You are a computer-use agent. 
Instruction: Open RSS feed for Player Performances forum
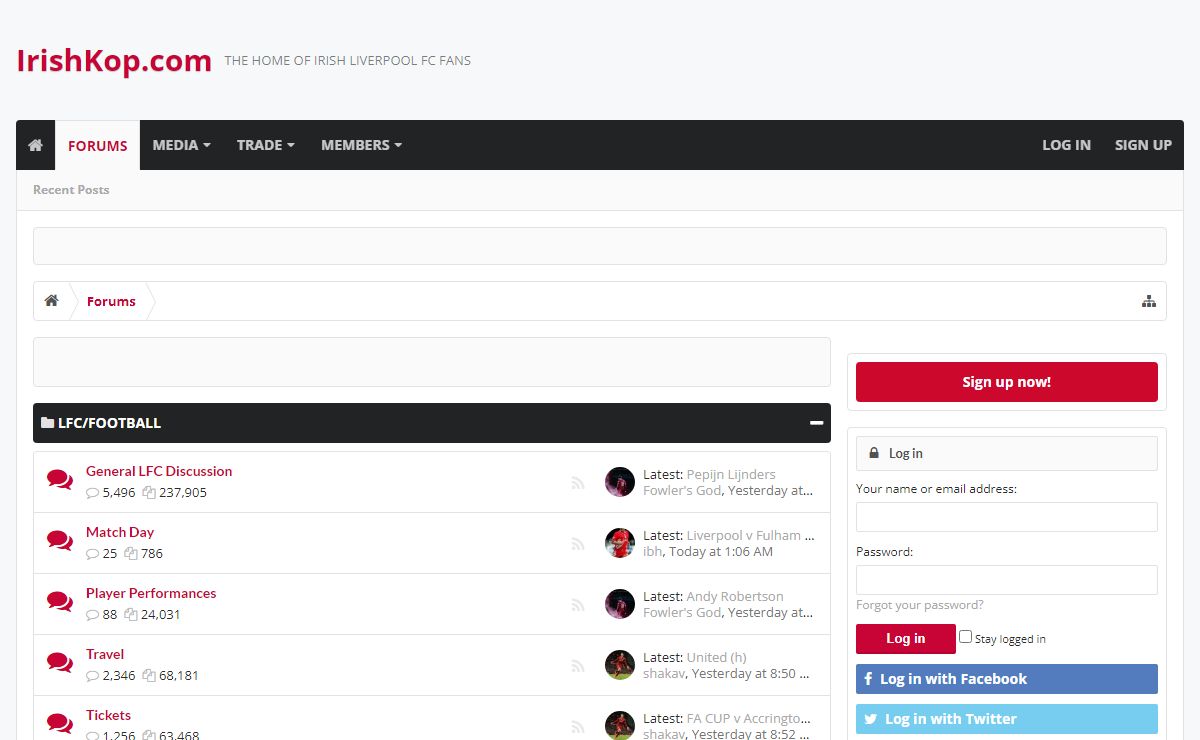[x=577, y=605]
